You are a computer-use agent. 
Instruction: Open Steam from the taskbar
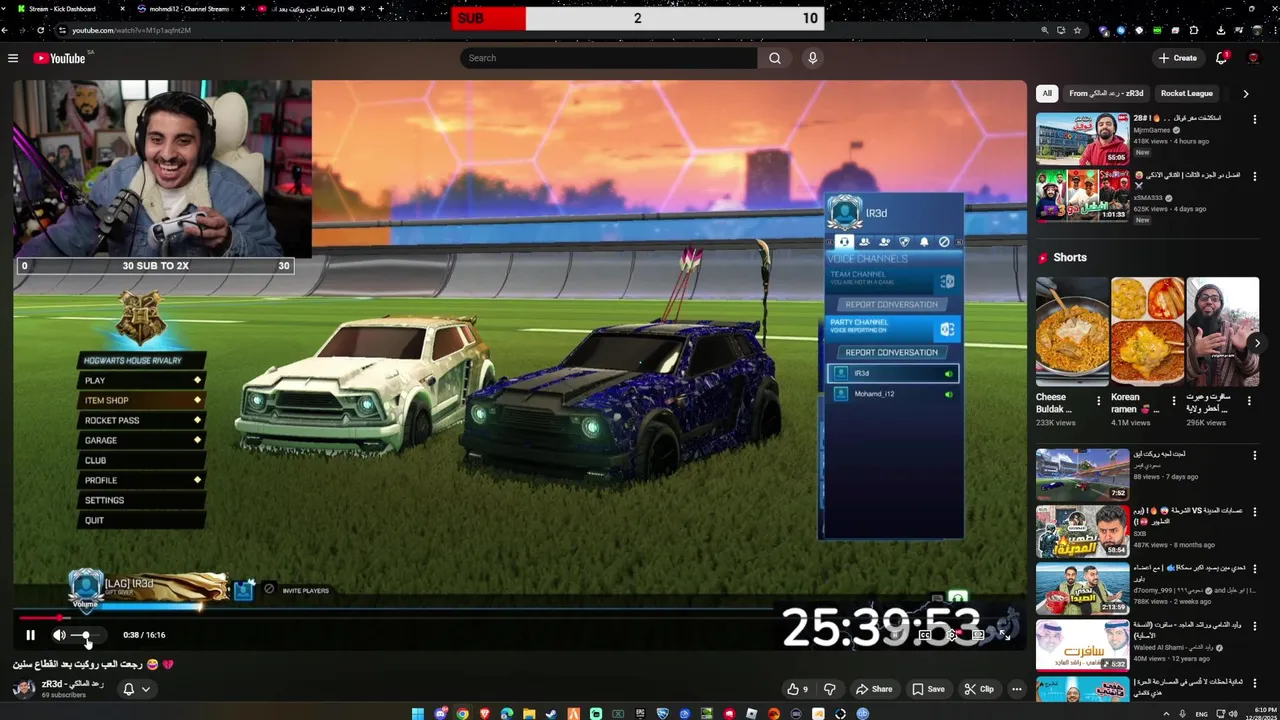pos(552,714)
